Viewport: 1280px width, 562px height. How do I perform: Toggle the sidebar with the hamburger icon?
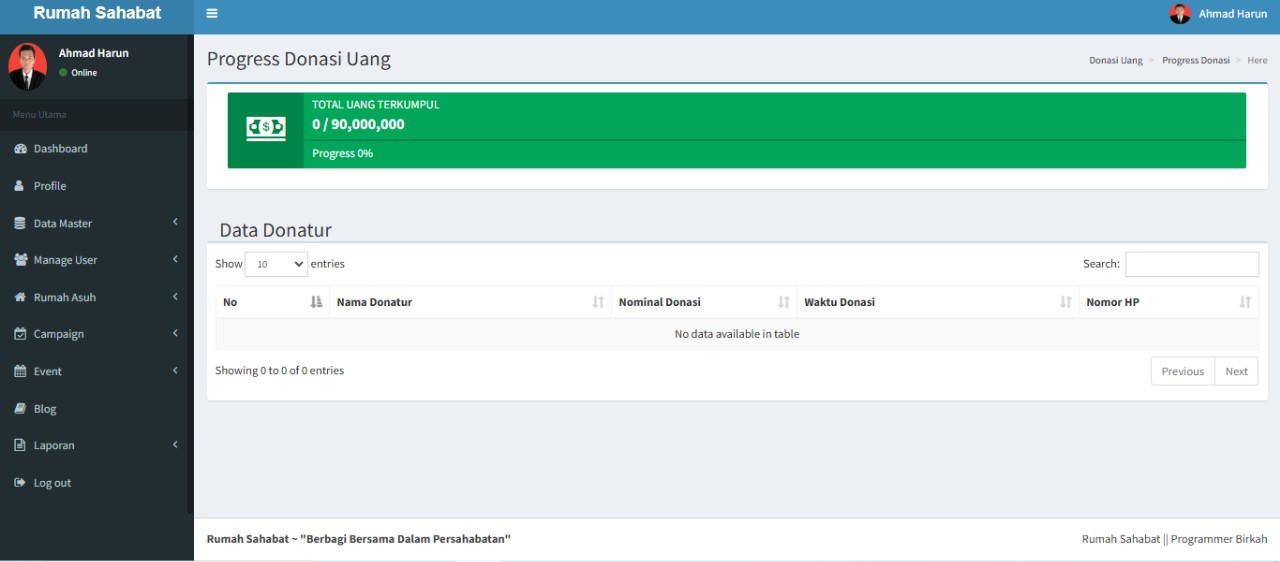(212, 14)
